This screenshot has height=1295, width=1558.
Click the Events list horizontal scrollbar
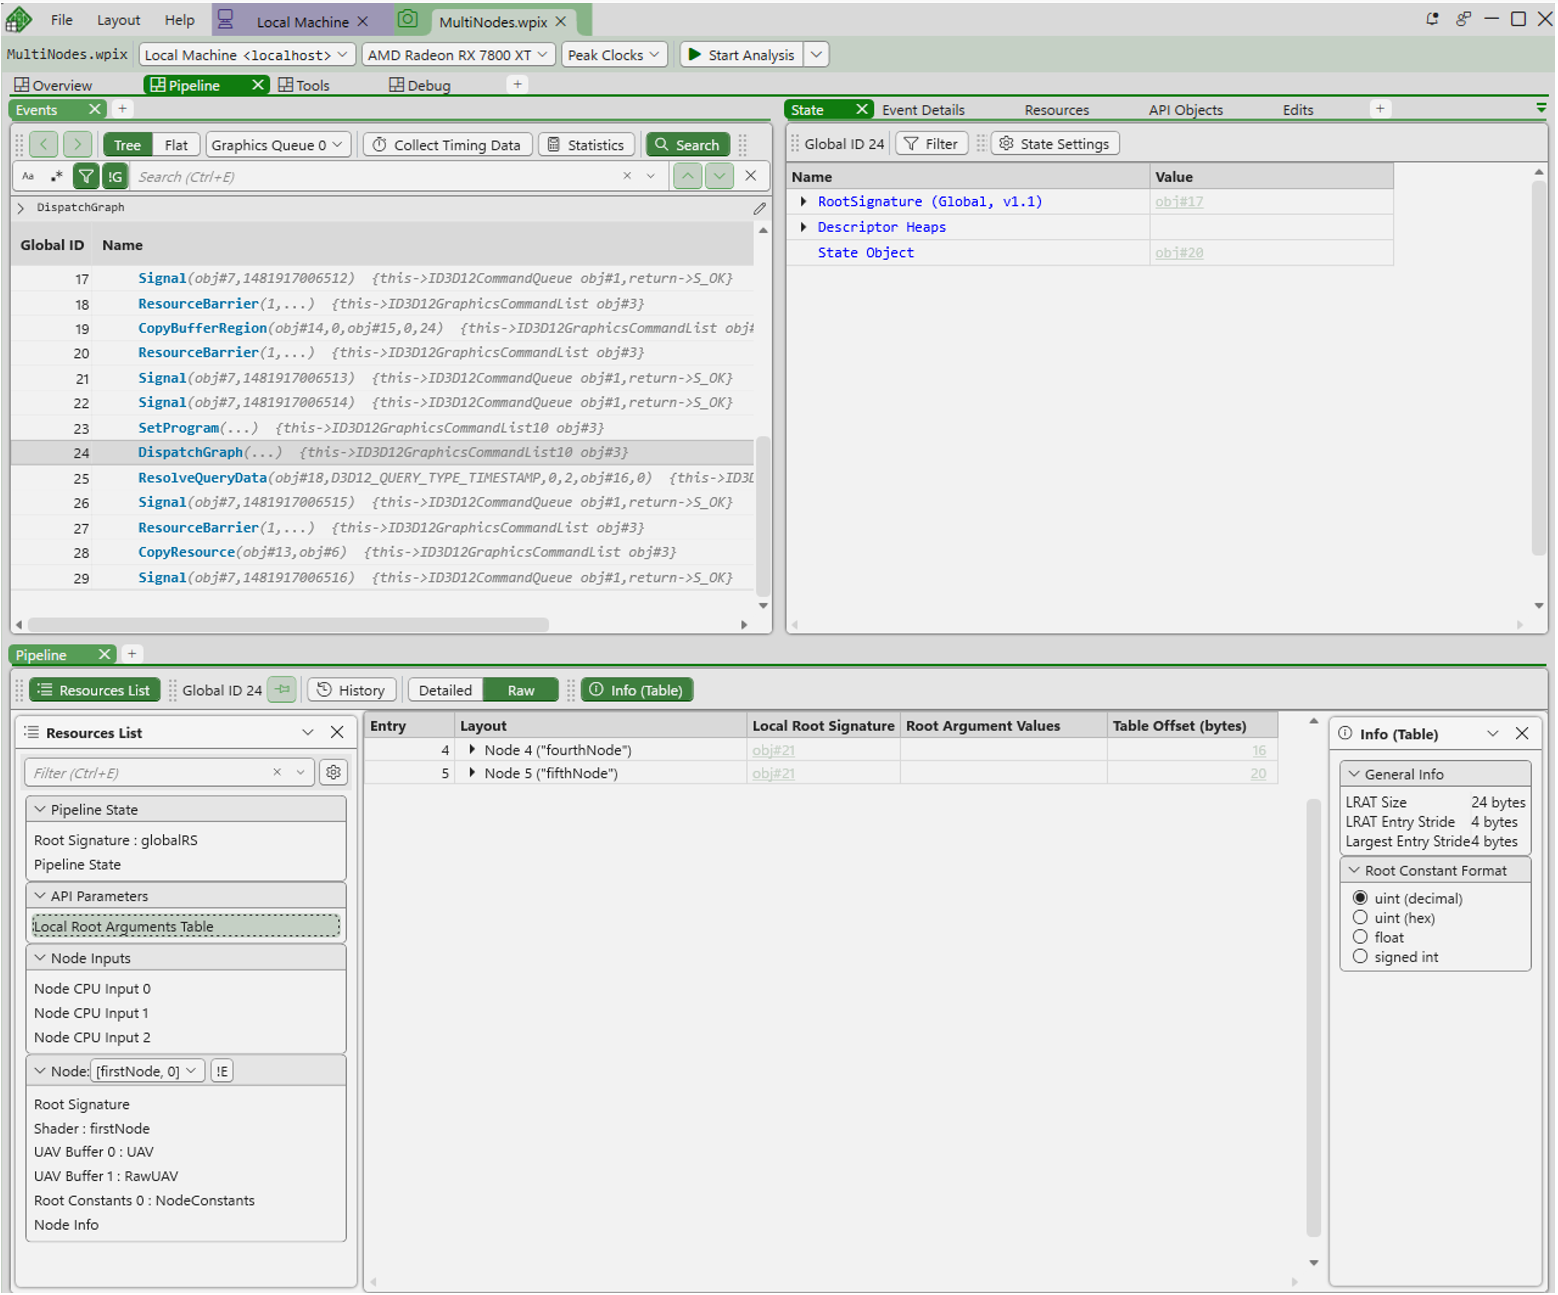click(288, 625)
